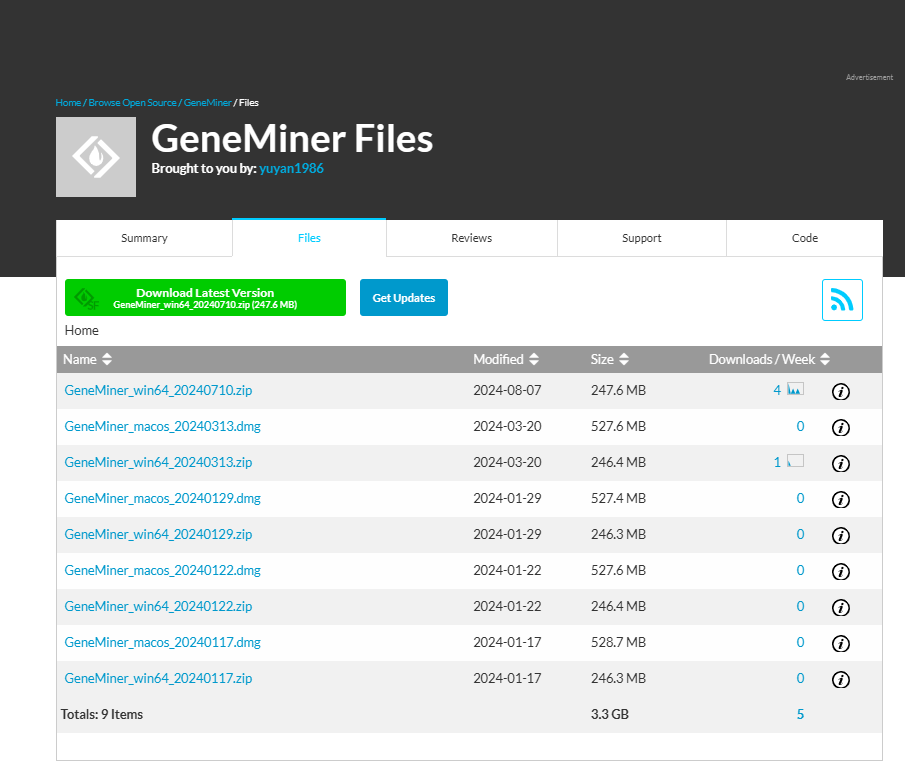905x770 pixels.
Task: Click the GeneMiner Files heading
Action: click(x=292, y=139)
